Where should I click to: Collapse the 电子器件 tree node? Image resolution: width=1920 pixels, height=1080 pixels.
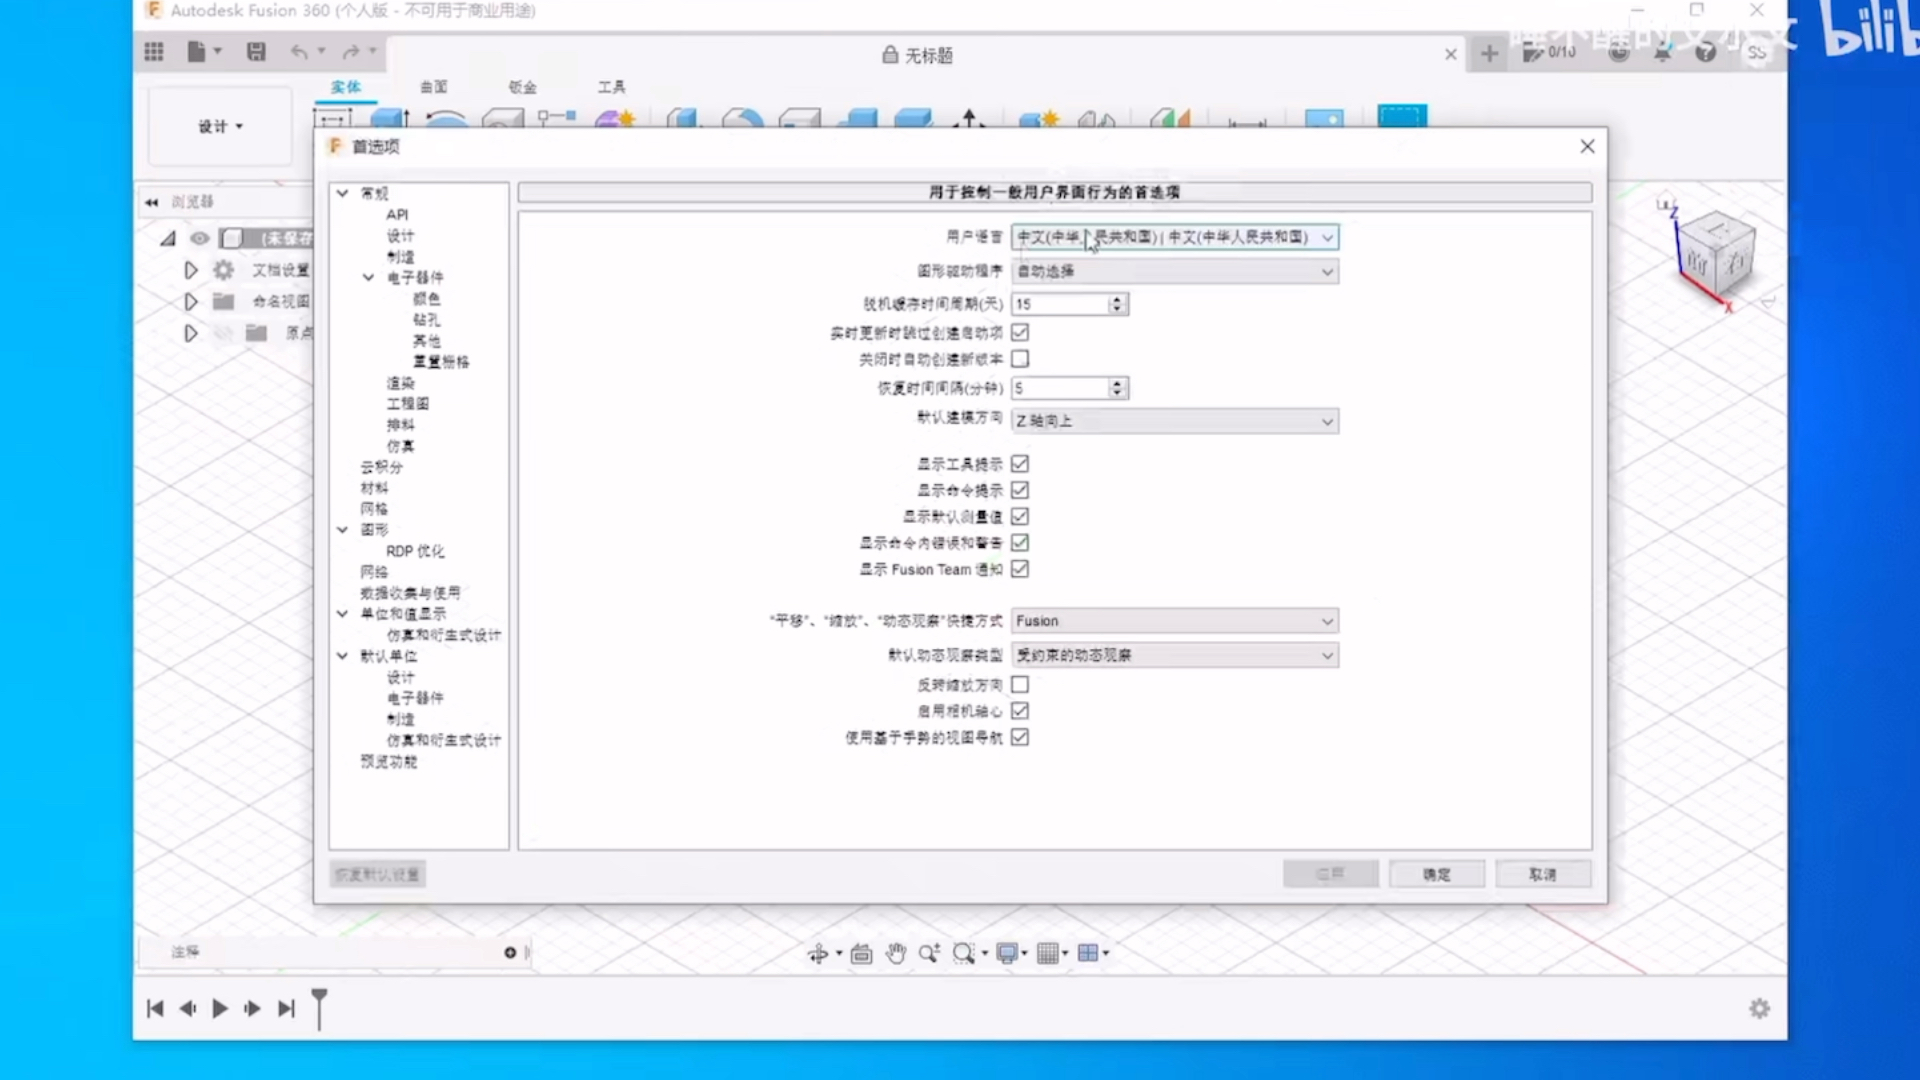pos(368,277)
